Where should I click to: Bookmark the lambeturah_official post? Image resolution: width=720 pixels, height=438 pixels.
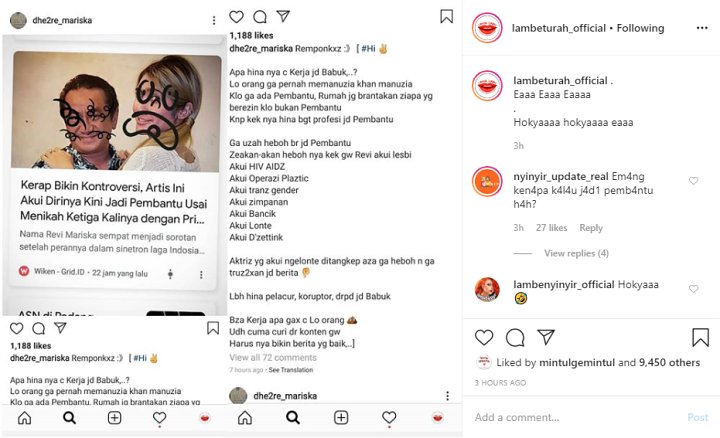[700, 337]
